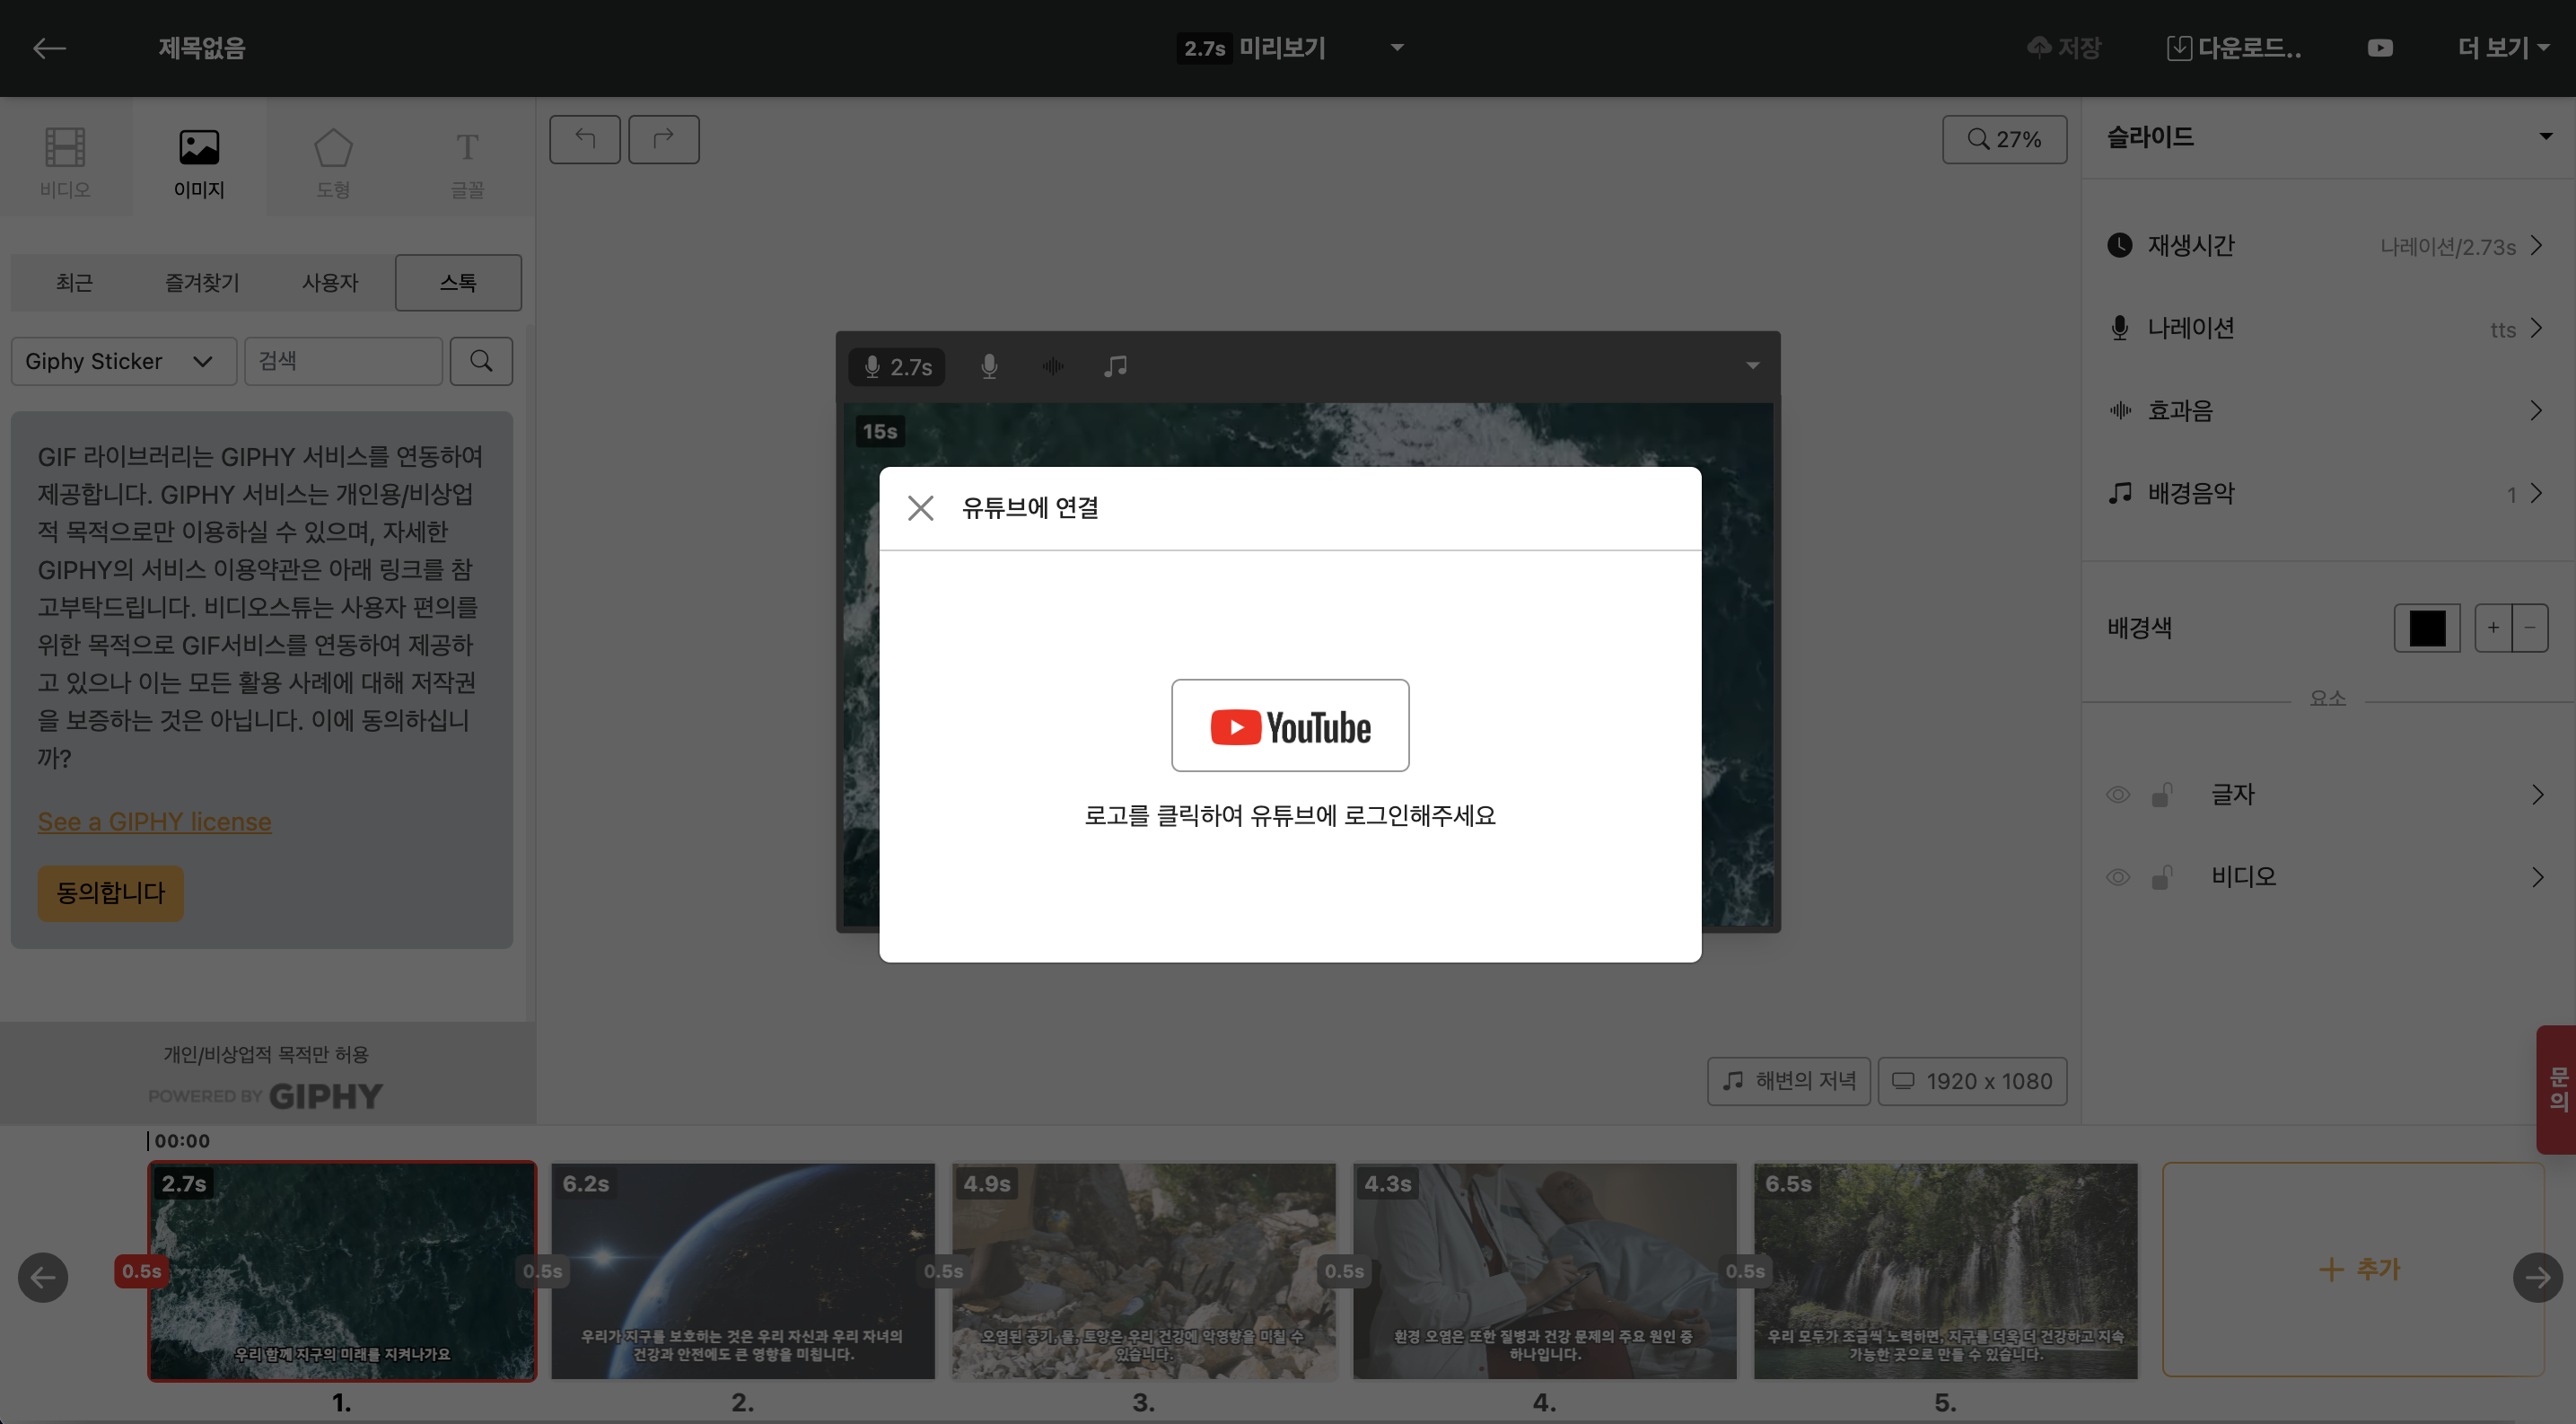The height and width of the screenshot is (1424, 2576).
Task: Open the 재생시간 settings row
Action: click(2328, 245)
